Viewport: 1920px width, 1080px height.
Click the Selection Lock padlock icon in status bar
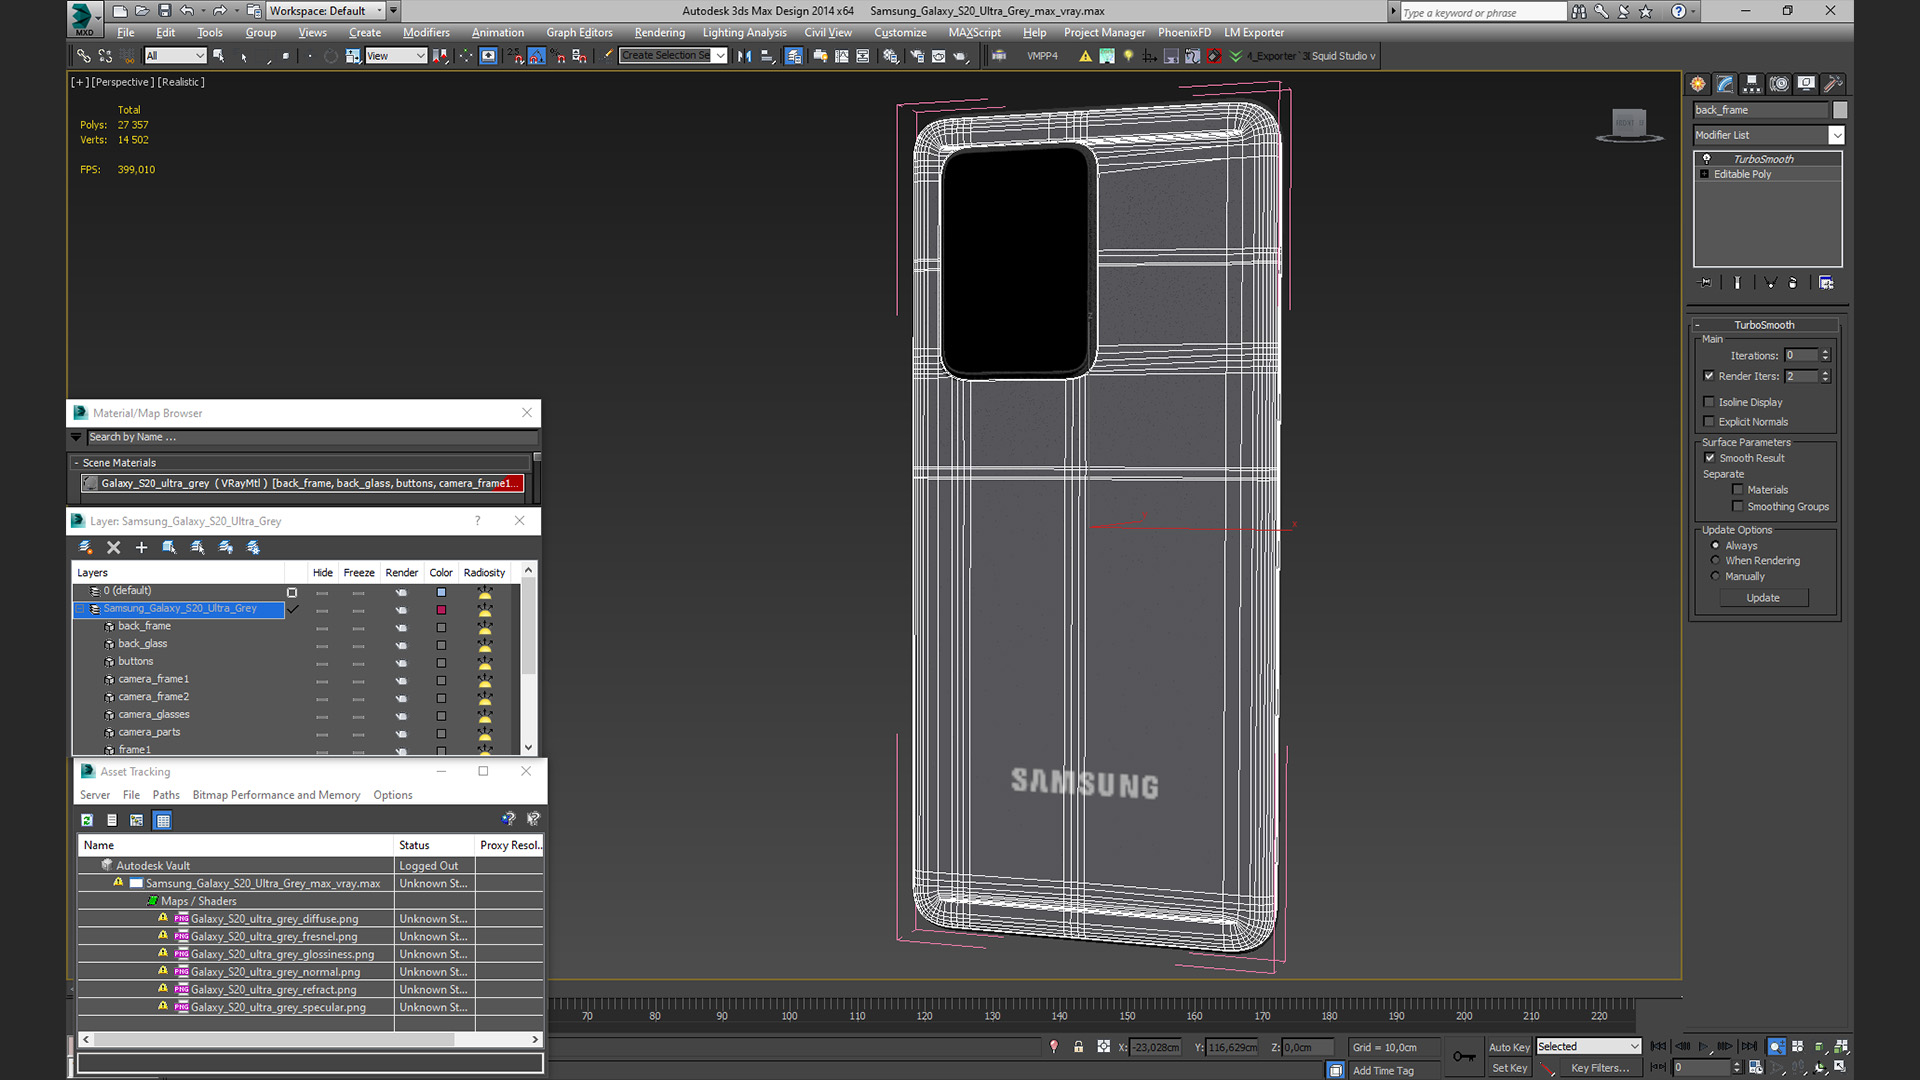[x=1078, y=1047]
